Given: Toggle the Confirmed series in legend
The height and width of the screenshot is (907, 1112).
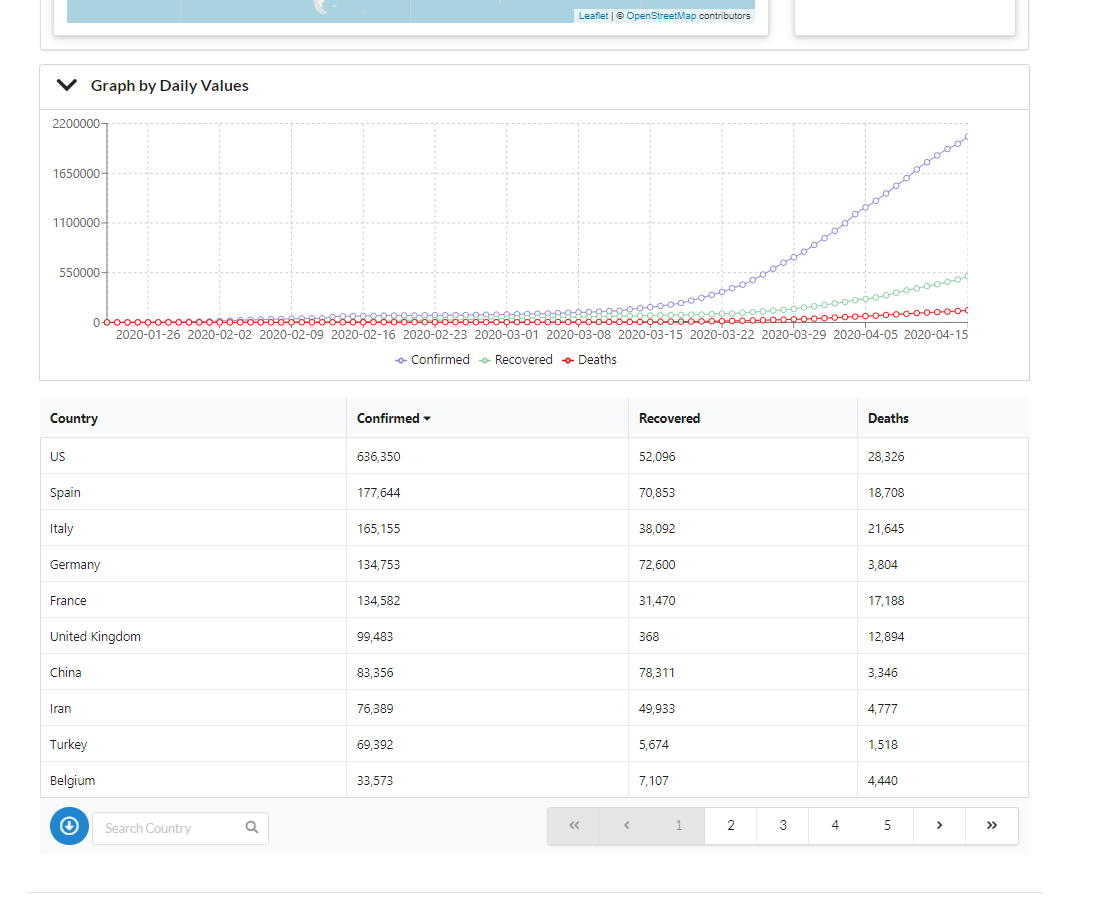Looking at the screenshot, I should [x=433, y=360].
